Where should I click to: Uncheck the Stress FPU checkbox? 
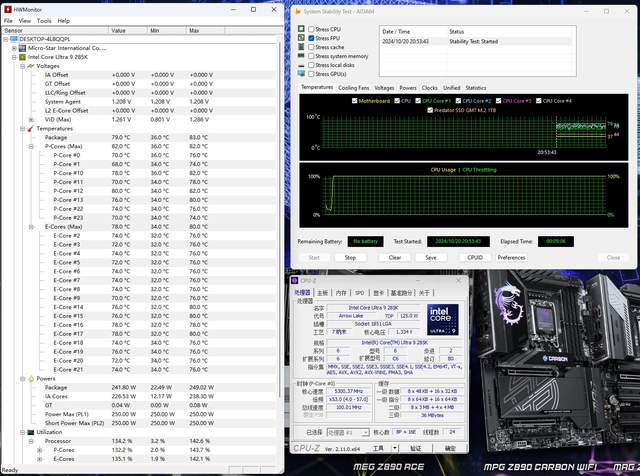[311, 38]
